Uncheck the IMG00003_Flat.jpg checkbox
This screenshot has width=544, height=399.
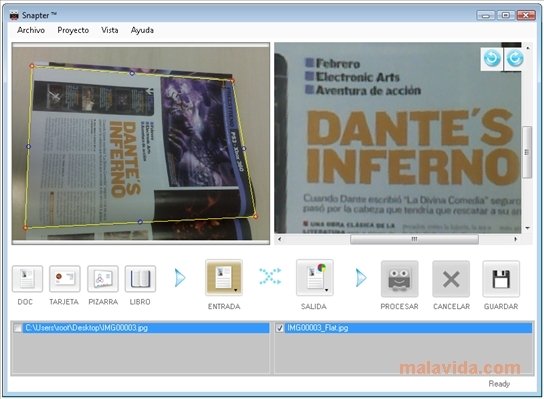(280, 328)
